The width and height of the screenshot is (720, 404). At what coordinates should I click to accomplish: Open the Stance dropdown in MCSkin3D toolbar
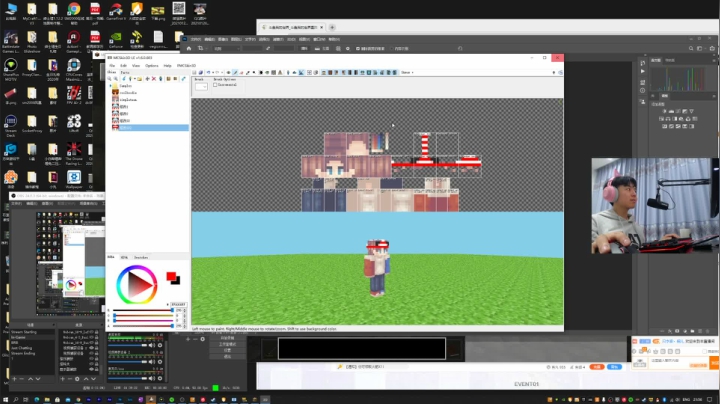407,73
